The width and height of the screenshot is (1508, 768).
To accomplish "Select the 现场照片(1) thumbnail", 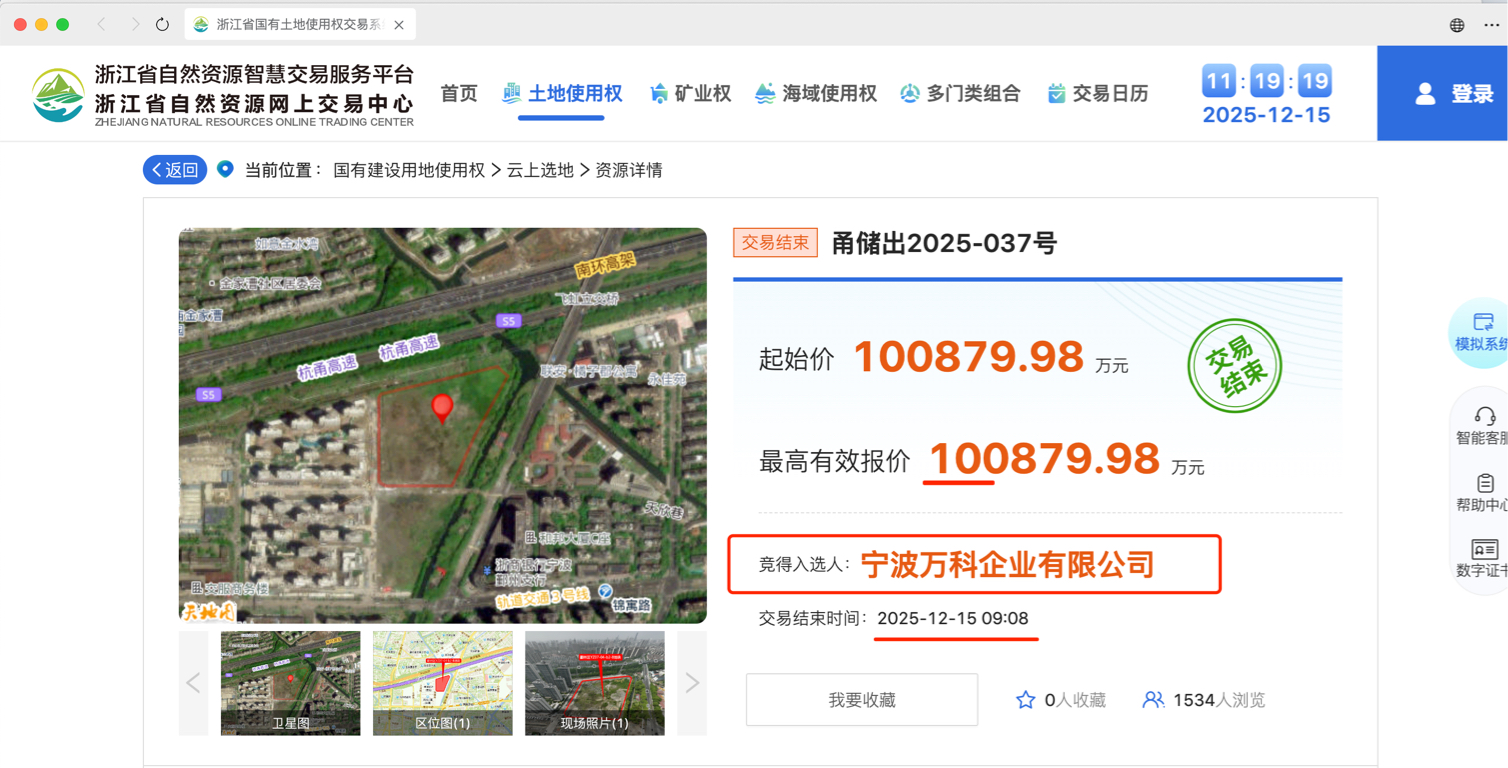I will click(594, 683).
